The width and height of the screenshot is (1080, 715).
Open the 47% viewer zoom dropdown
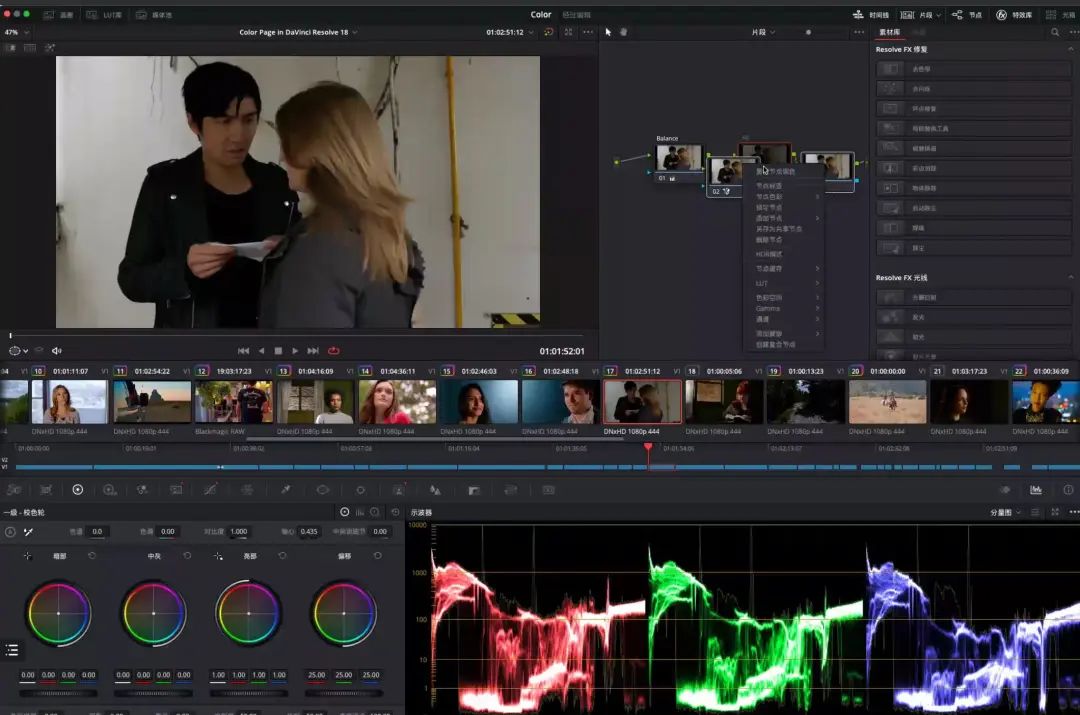pos(14,32)
